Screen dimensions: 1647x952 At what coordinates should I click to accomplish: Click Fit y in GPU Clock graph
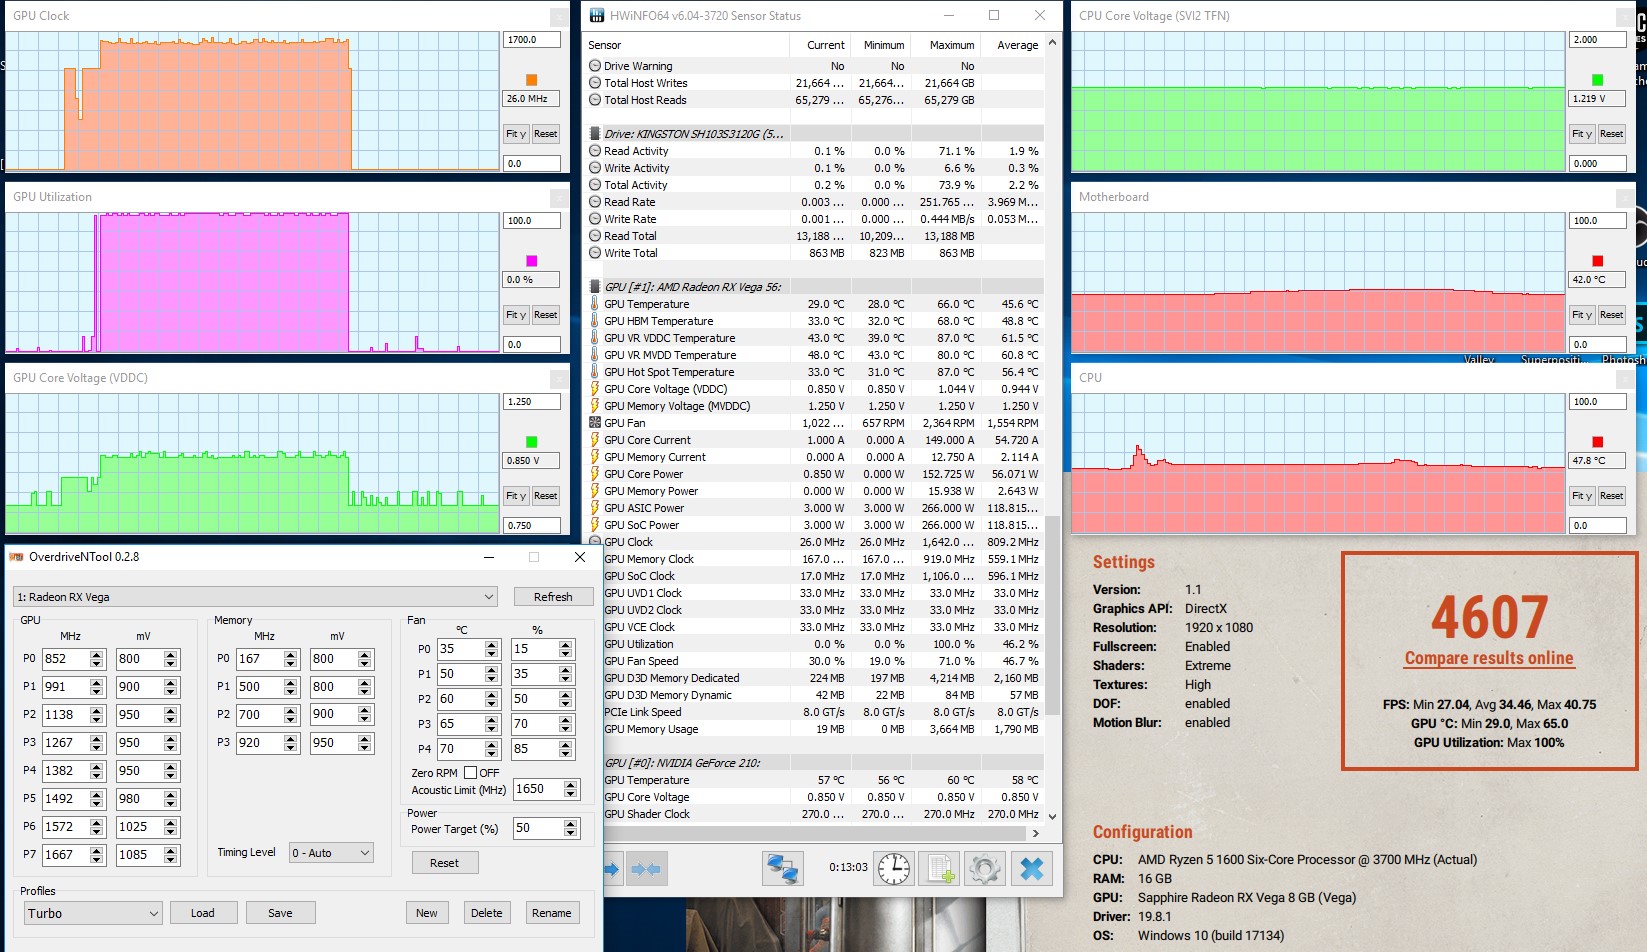coord(516,134)
